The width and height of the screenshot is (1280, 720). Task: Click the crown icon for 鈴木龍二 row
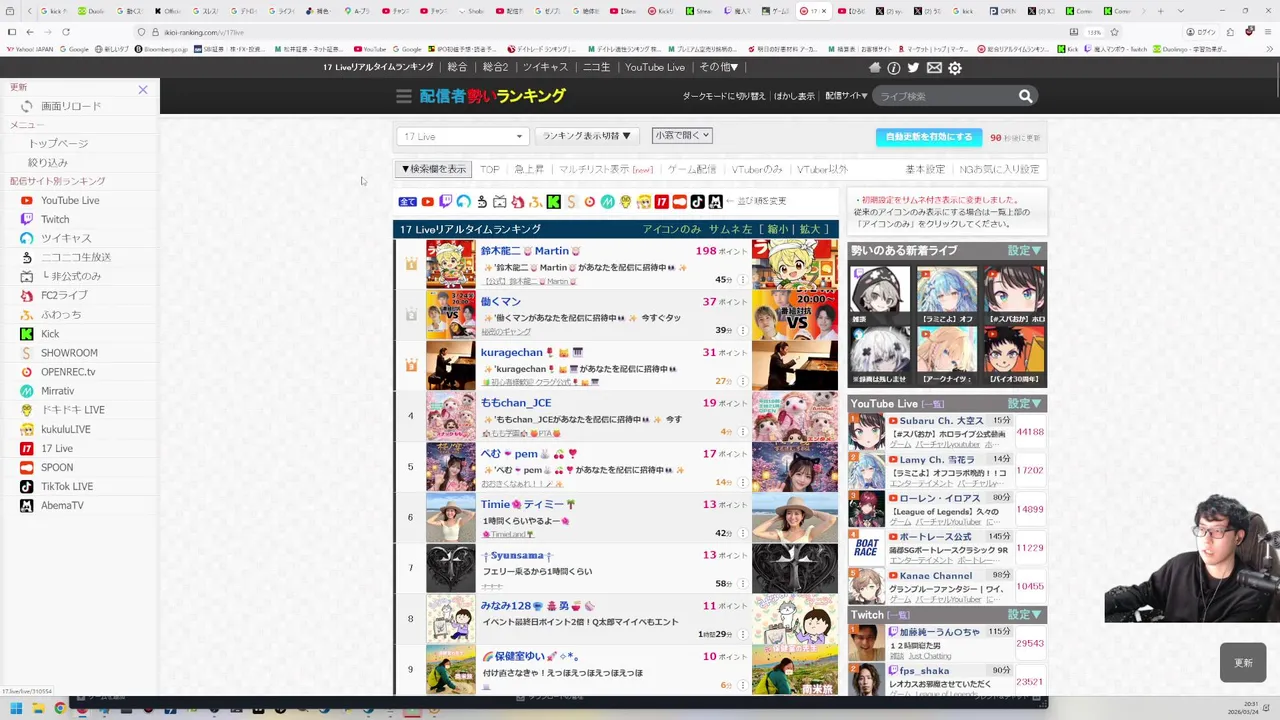pyautogui.click(x=411, y=264)
